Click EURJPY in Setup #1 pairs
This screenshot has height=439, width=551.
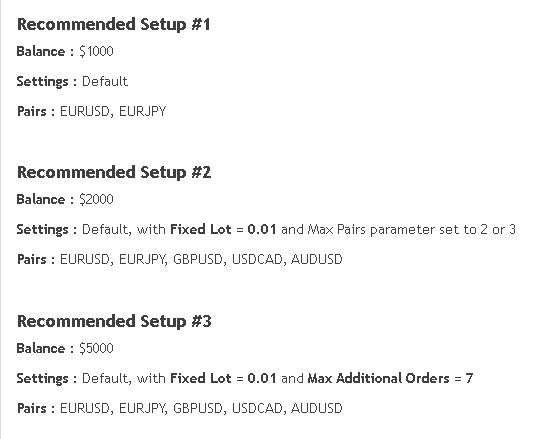coord(142,111)
